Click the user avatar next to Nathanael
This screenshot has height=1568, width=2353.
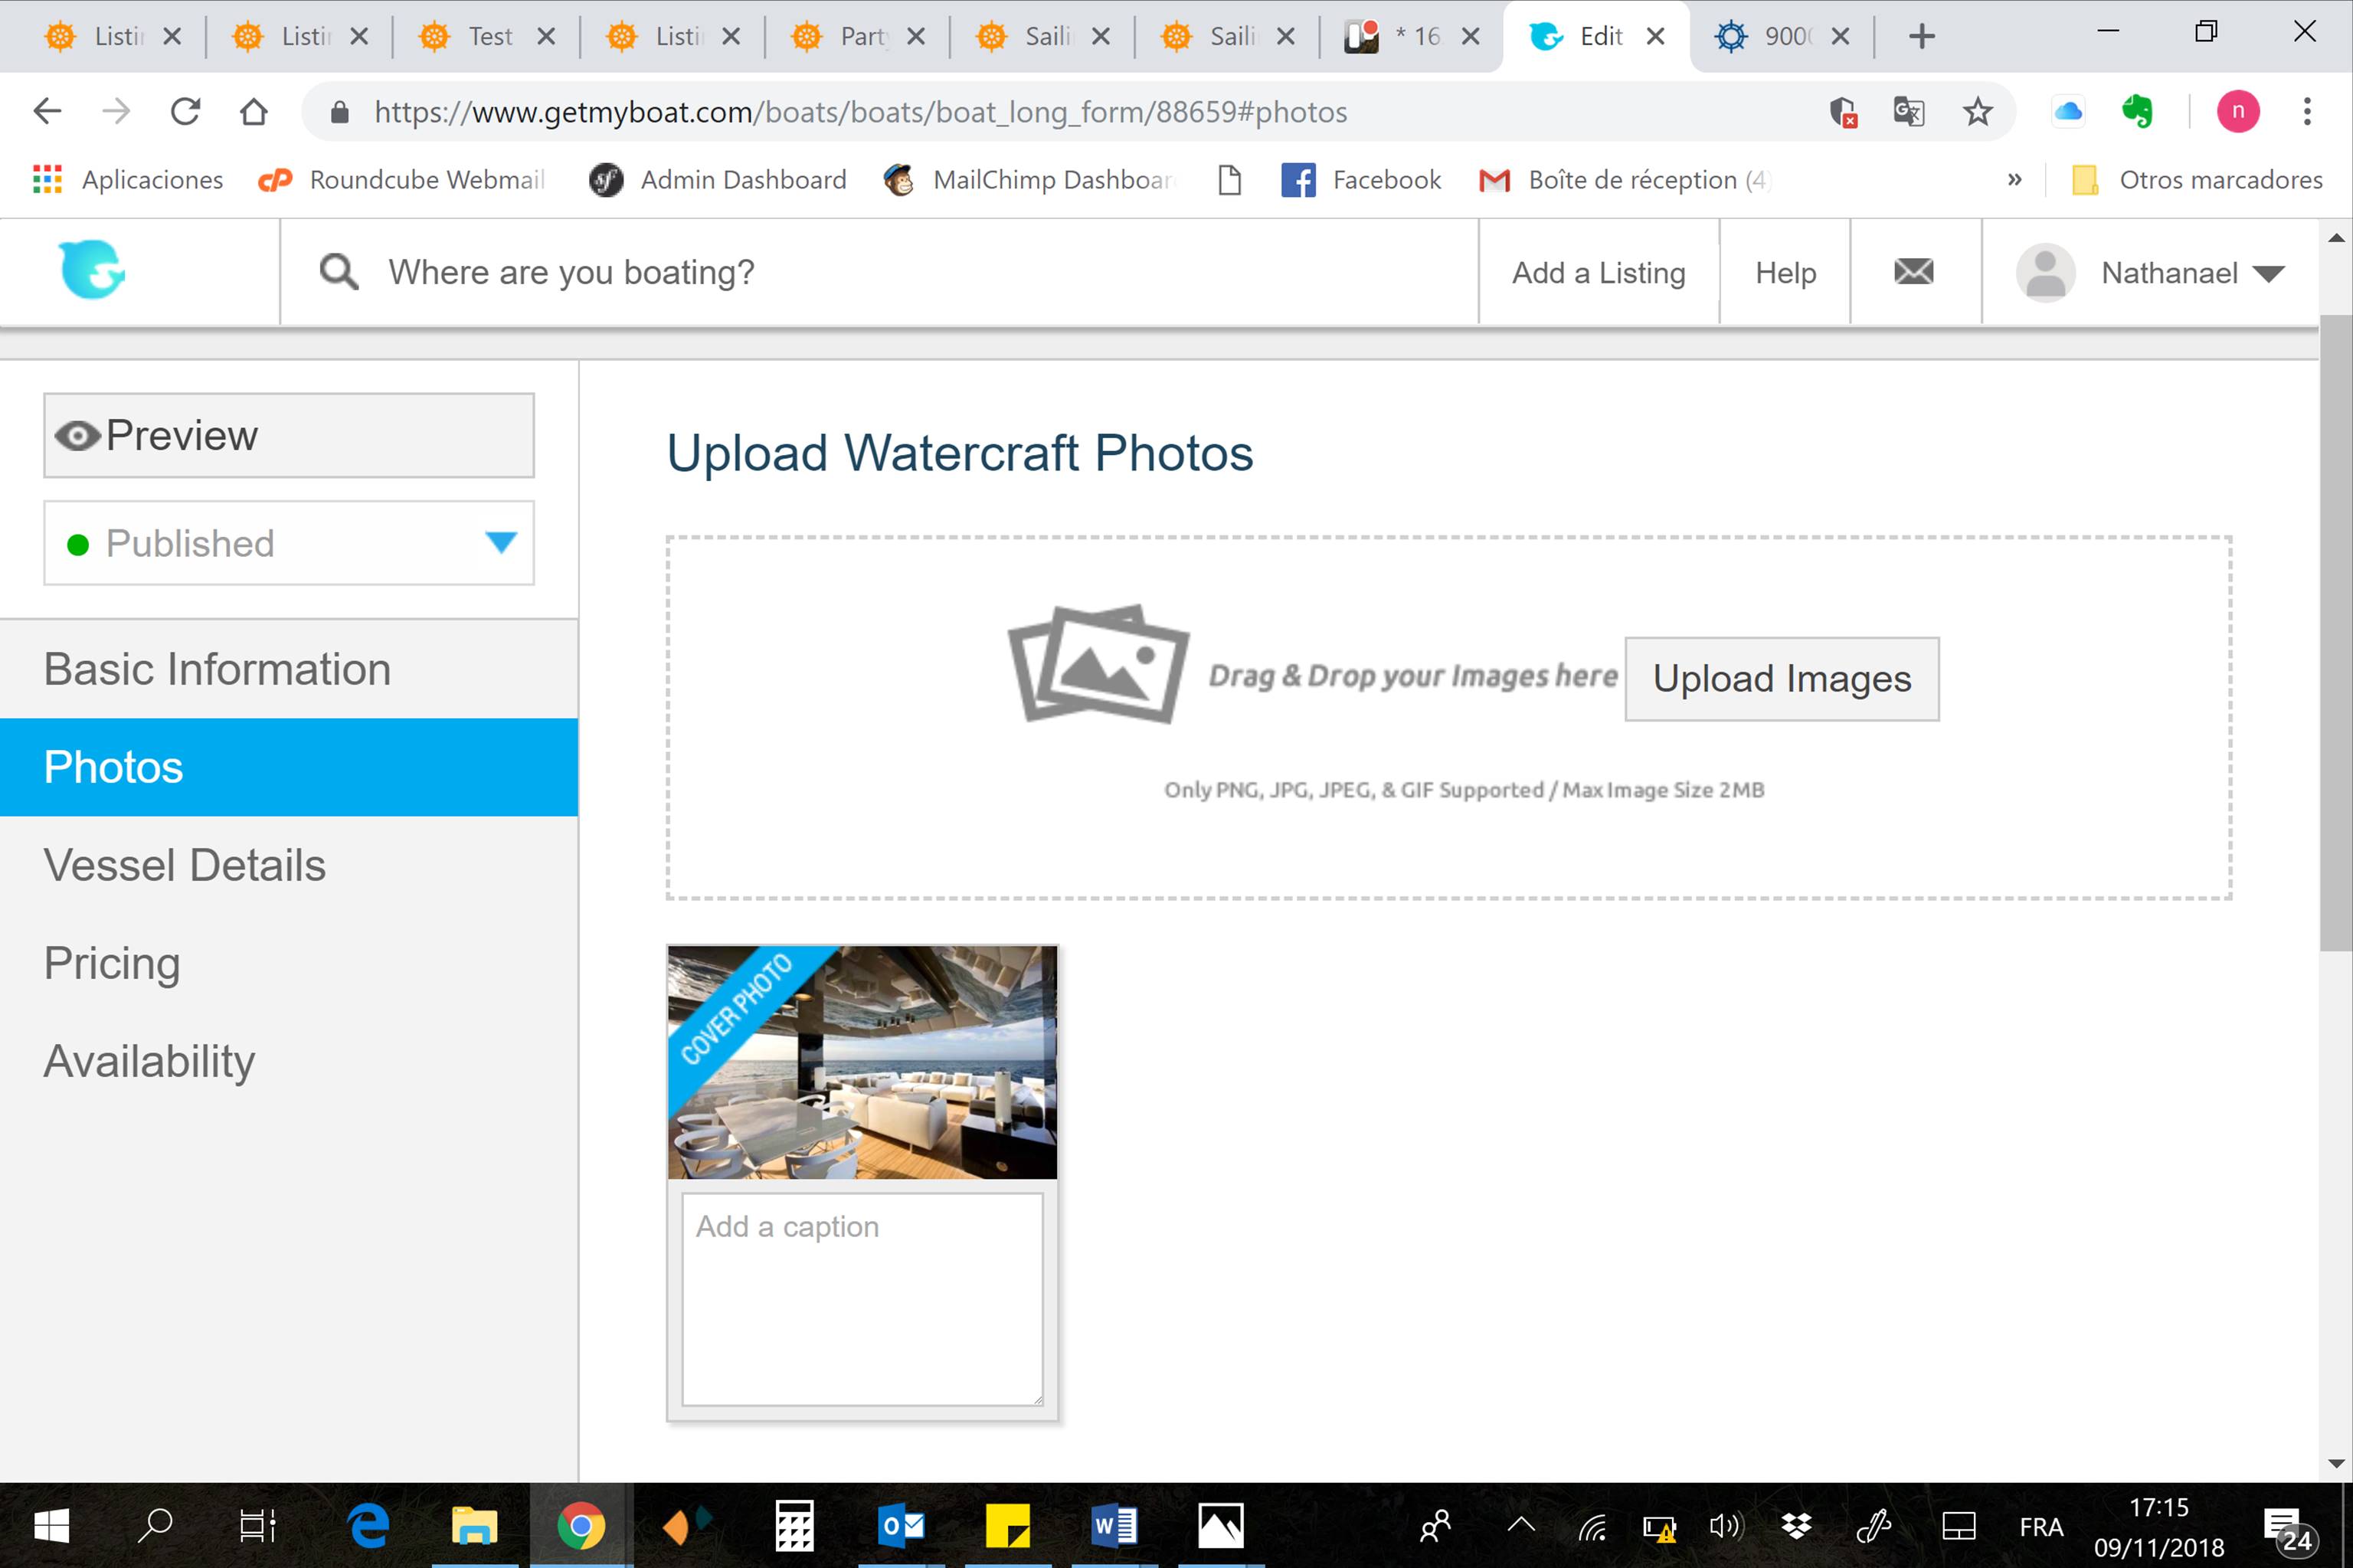point(2046,271)
